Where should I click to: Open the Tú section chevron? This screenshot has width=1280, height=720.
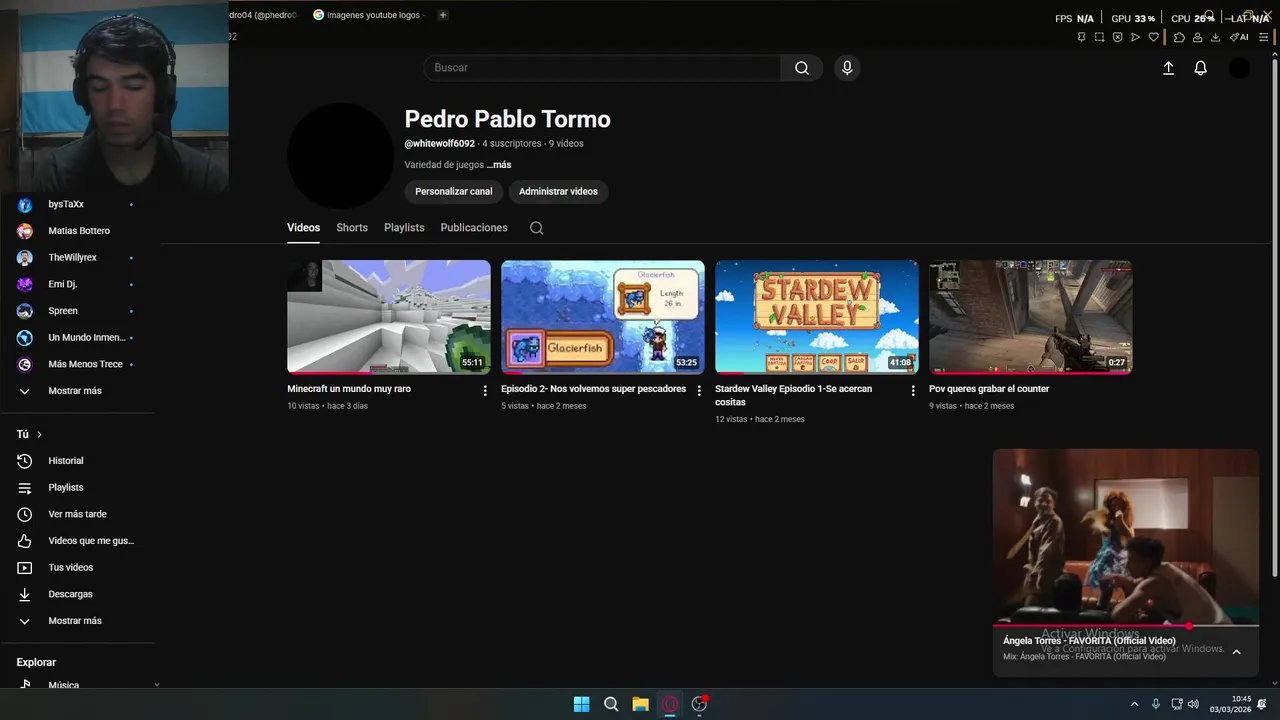click(x=39, y=434)
